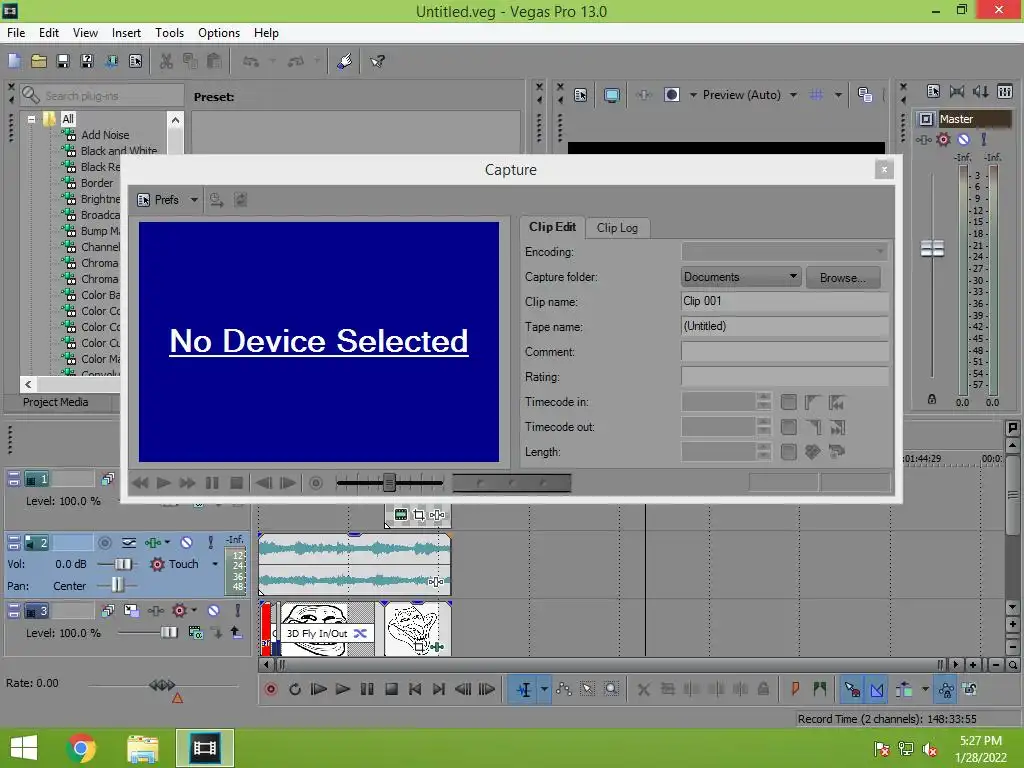Click the video preview external monitor icon
The width and height of the screenshot is (1024, 768).
[x=612, y=95]
